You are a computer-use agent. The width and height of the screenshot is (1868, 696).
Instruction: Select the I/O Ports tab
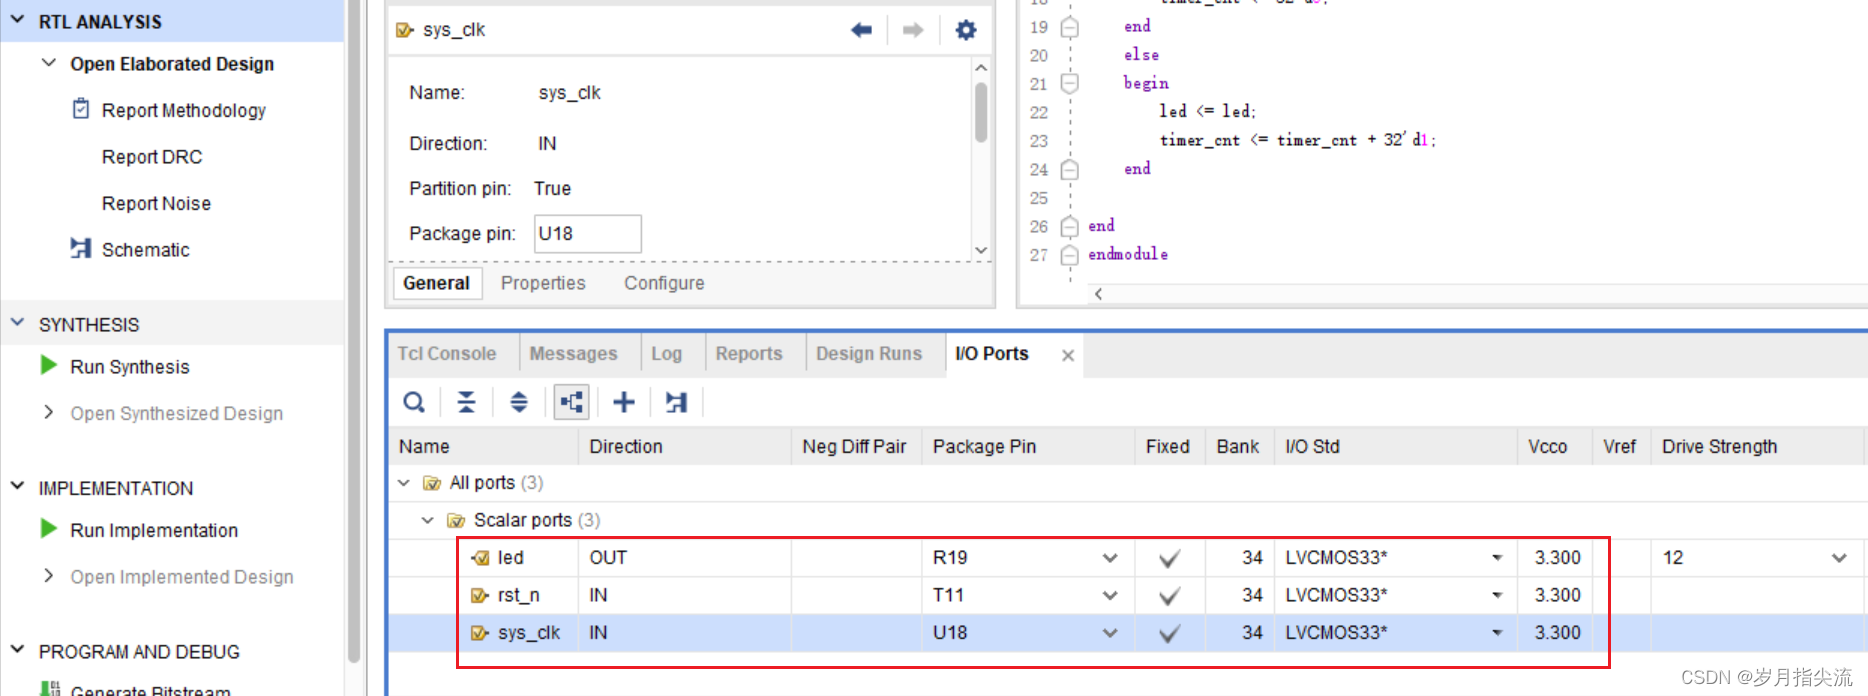tap(992, 354)
